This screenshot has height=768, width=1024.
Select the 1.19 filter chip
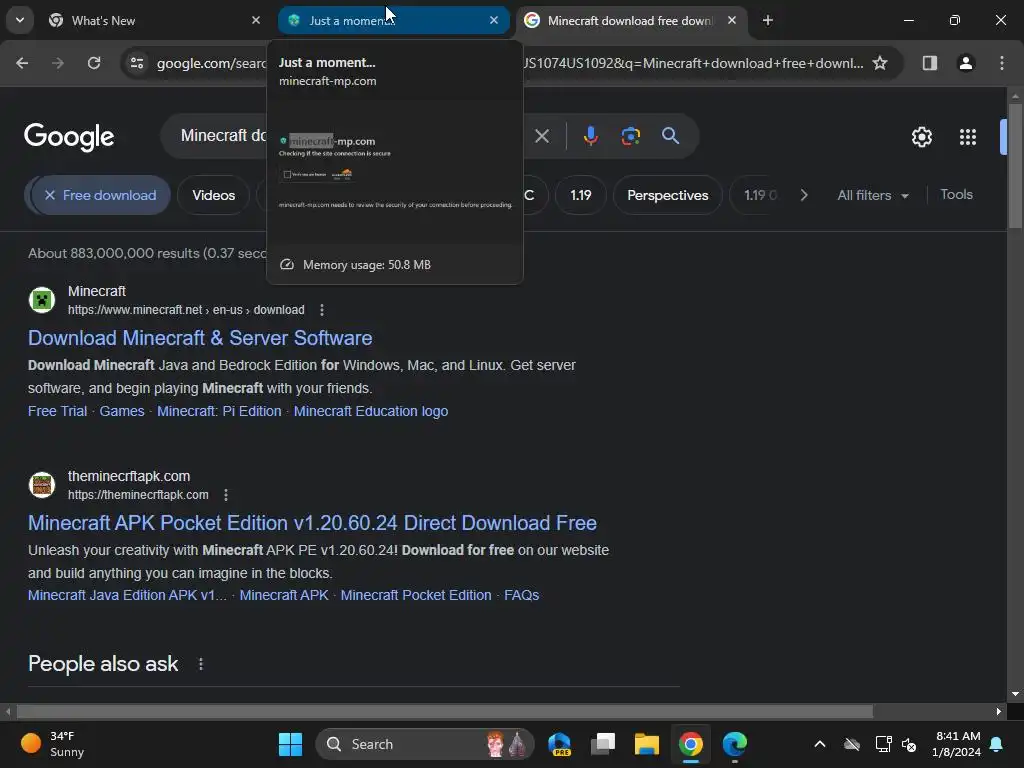pos(581,195)
